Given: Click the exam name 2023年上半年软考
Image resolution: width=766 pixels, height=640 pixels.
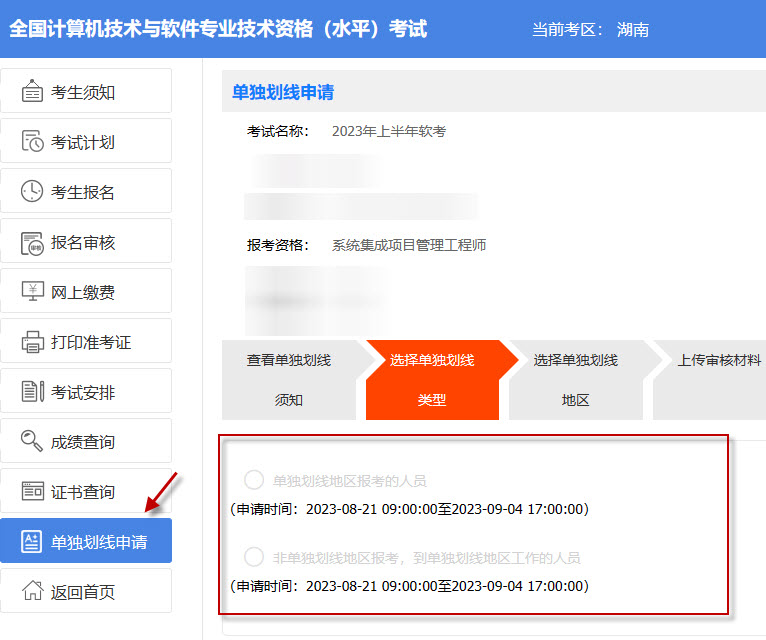Looking at the screenshot, I should (389, 131).
